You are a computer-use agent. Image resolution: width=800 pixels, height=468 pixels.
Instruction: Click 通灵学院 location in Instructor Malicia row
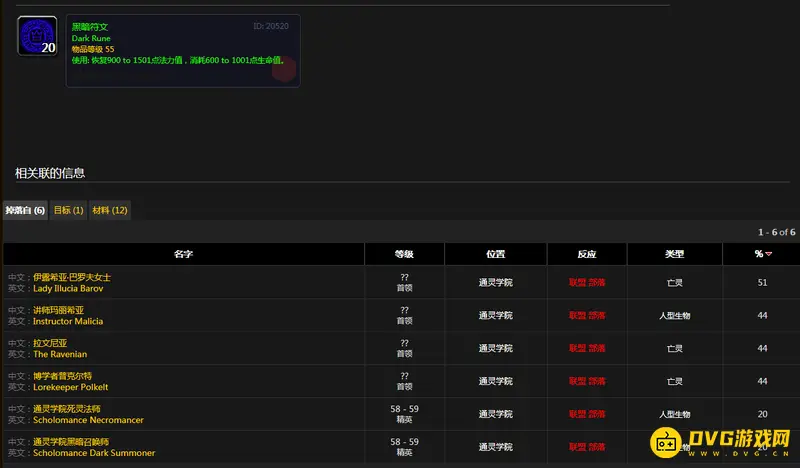click(495, 315)
